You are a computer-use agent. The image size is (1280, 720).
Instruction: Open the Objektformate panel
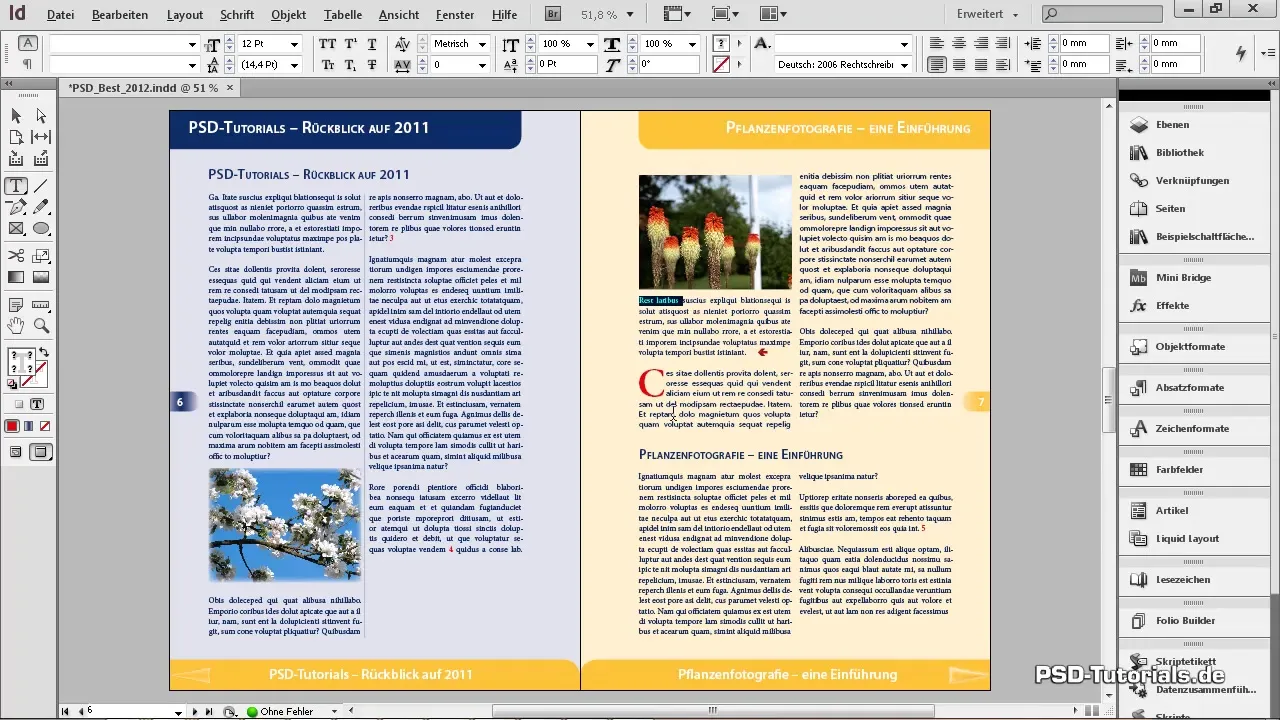click(x=1190, y=347)
